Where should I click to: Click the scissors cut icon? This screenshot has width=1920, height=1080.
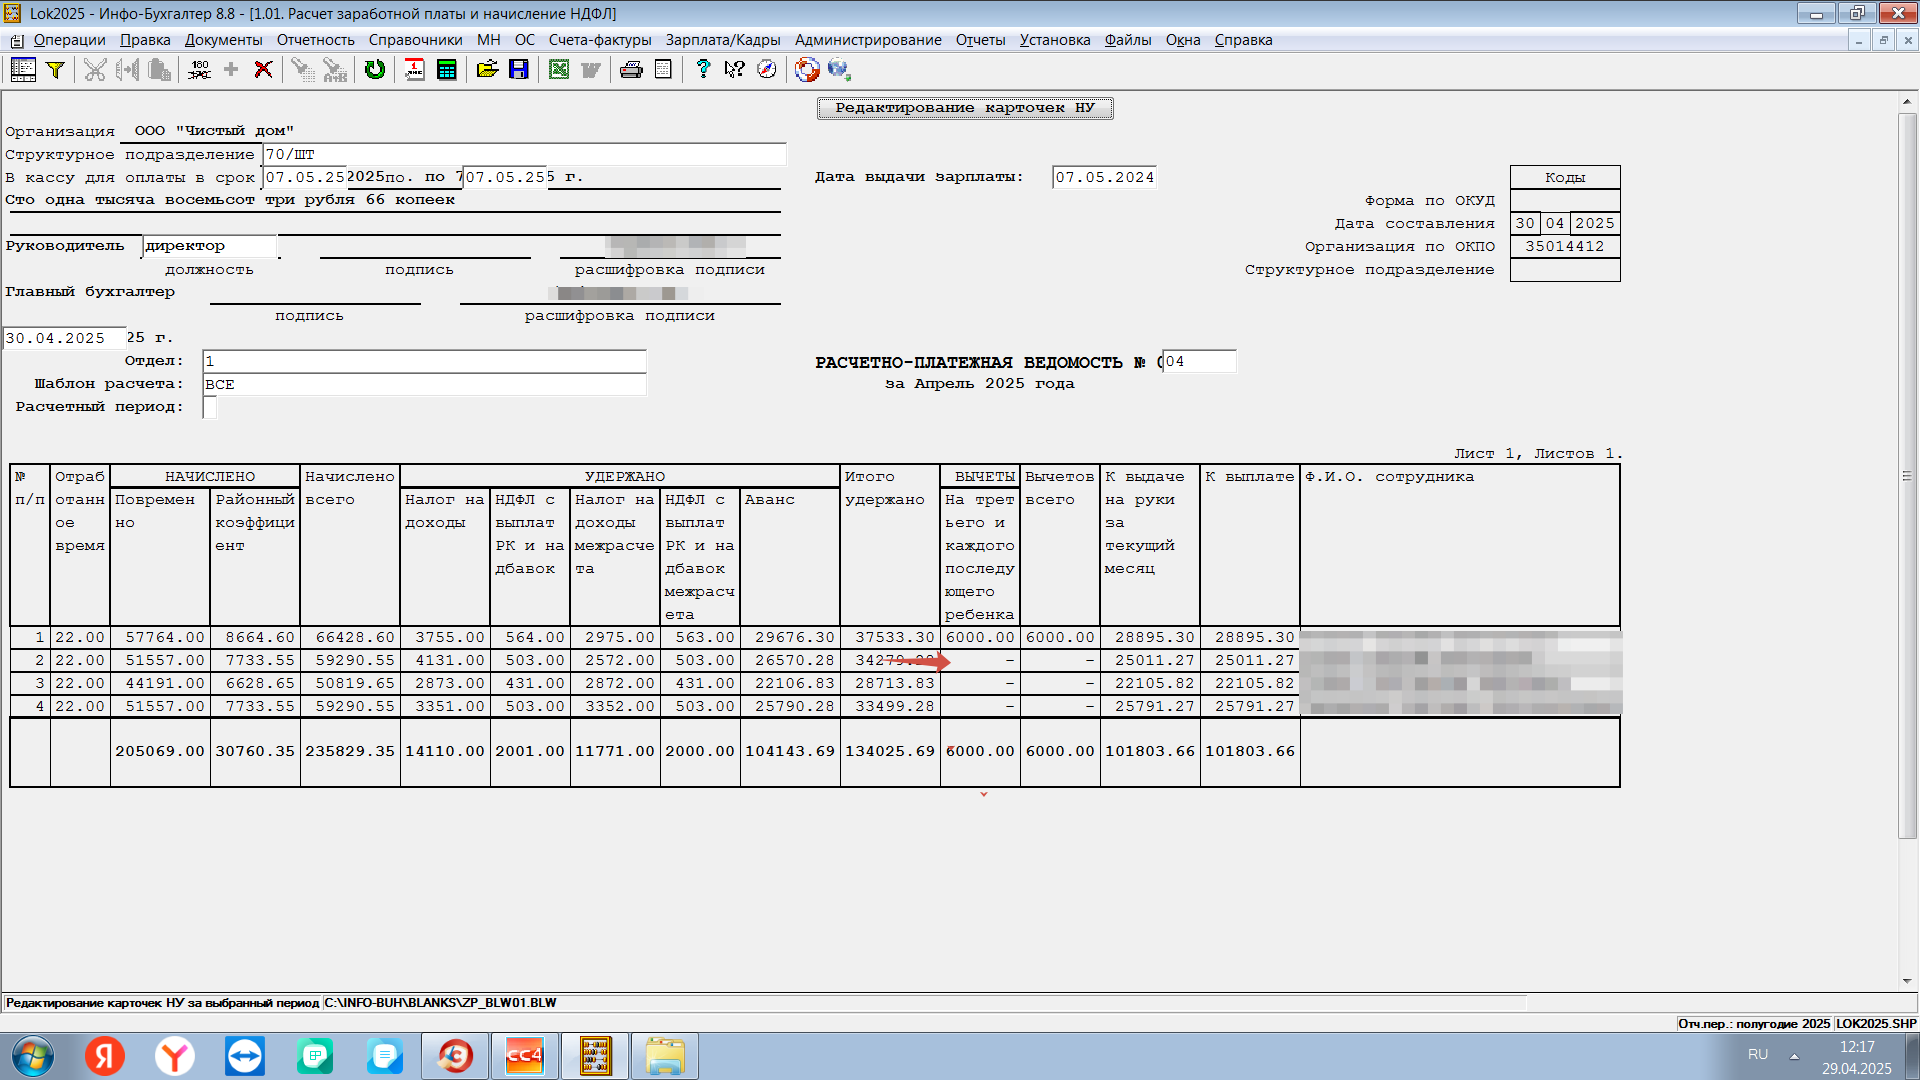95,69
